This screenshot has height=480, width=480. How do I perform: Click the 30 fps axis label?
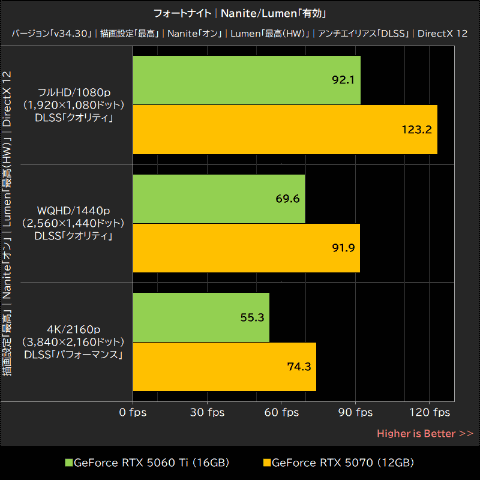(x=207, y=412)
